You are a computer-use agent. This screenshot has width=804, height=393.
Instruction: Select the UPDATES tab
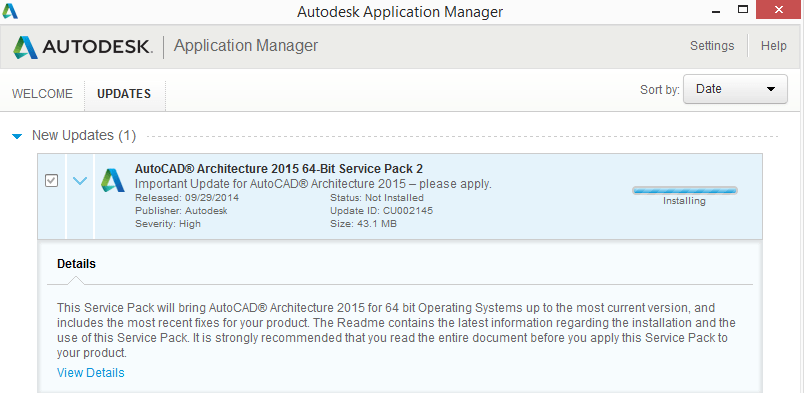pos(124,94)
